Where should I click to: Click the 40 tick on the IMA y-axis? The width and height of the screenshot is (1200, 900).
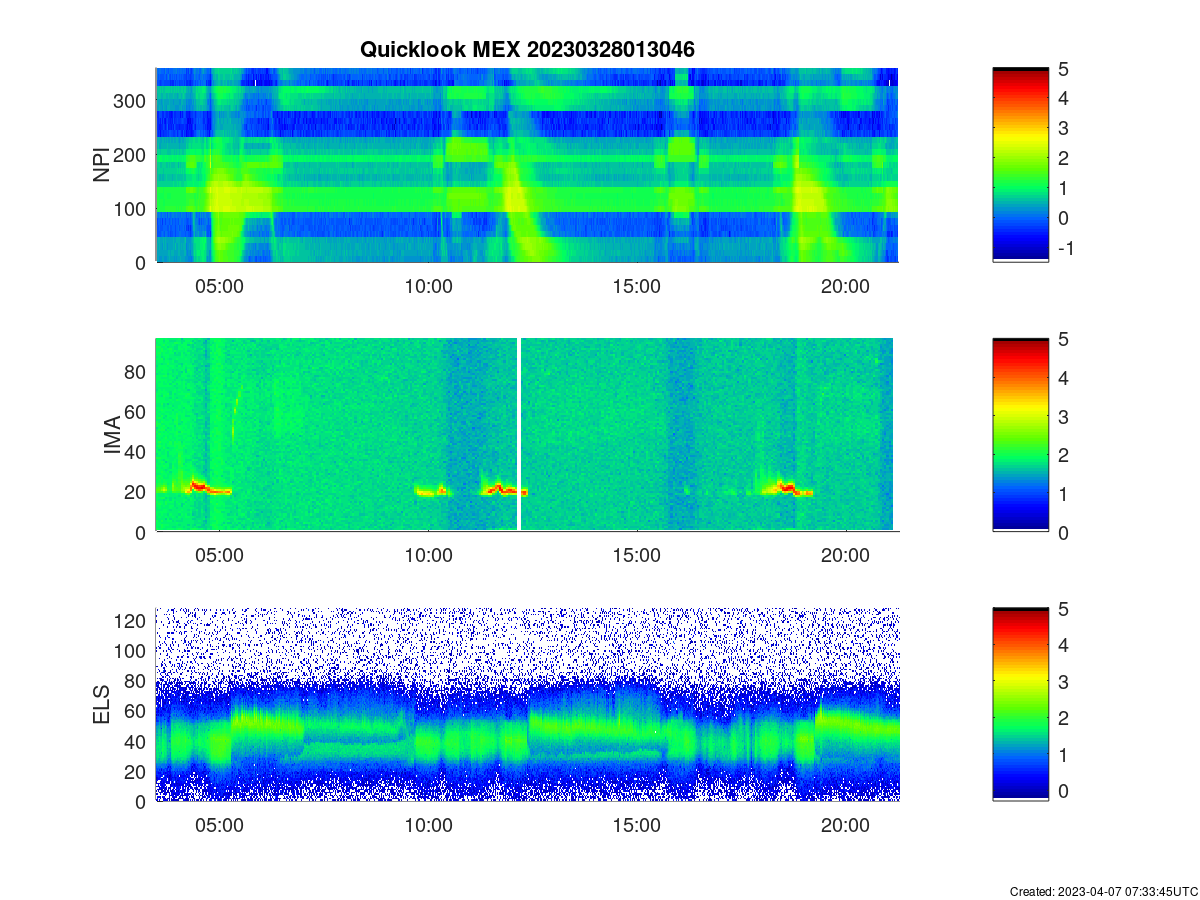click(x=137, y=451)
